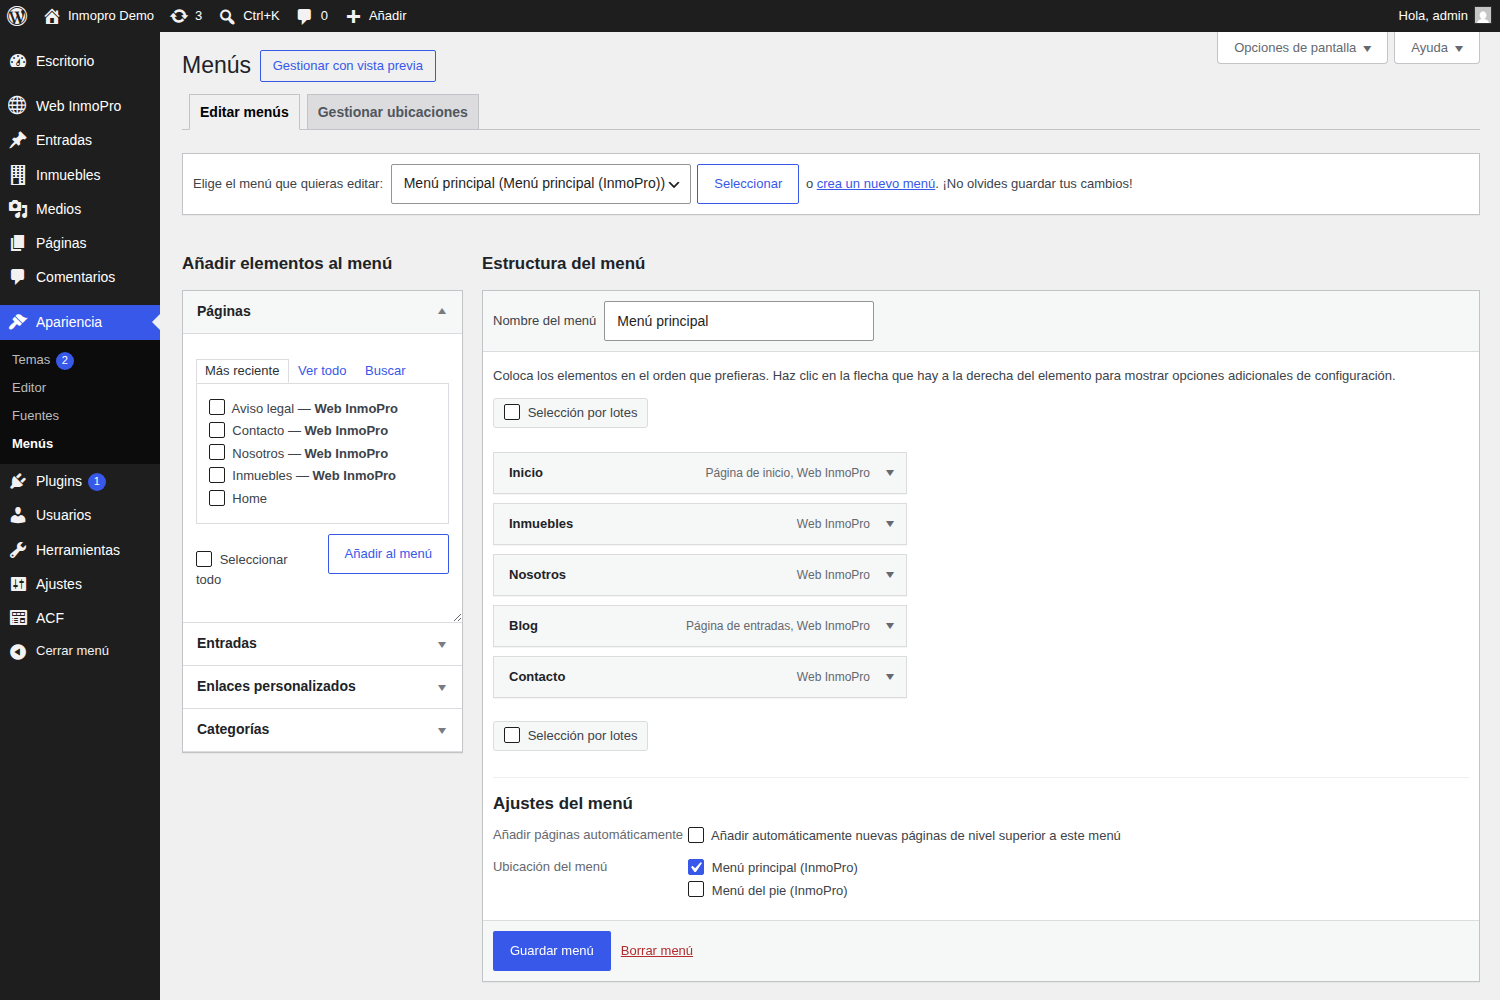Click the home icon beside Inmopro Demo

click(x=52, y=16)
